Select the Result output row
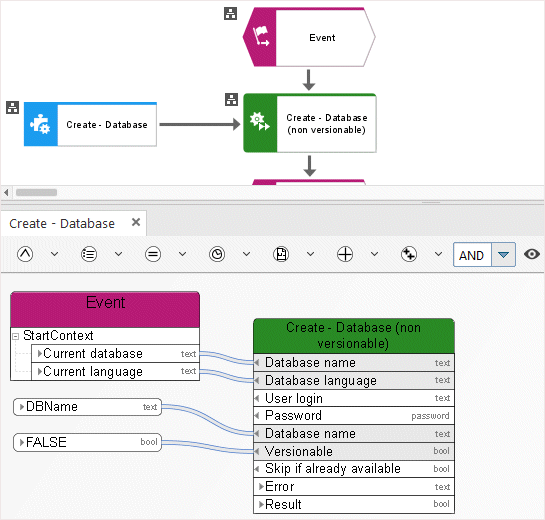The image size is (545, 520). 354,504
